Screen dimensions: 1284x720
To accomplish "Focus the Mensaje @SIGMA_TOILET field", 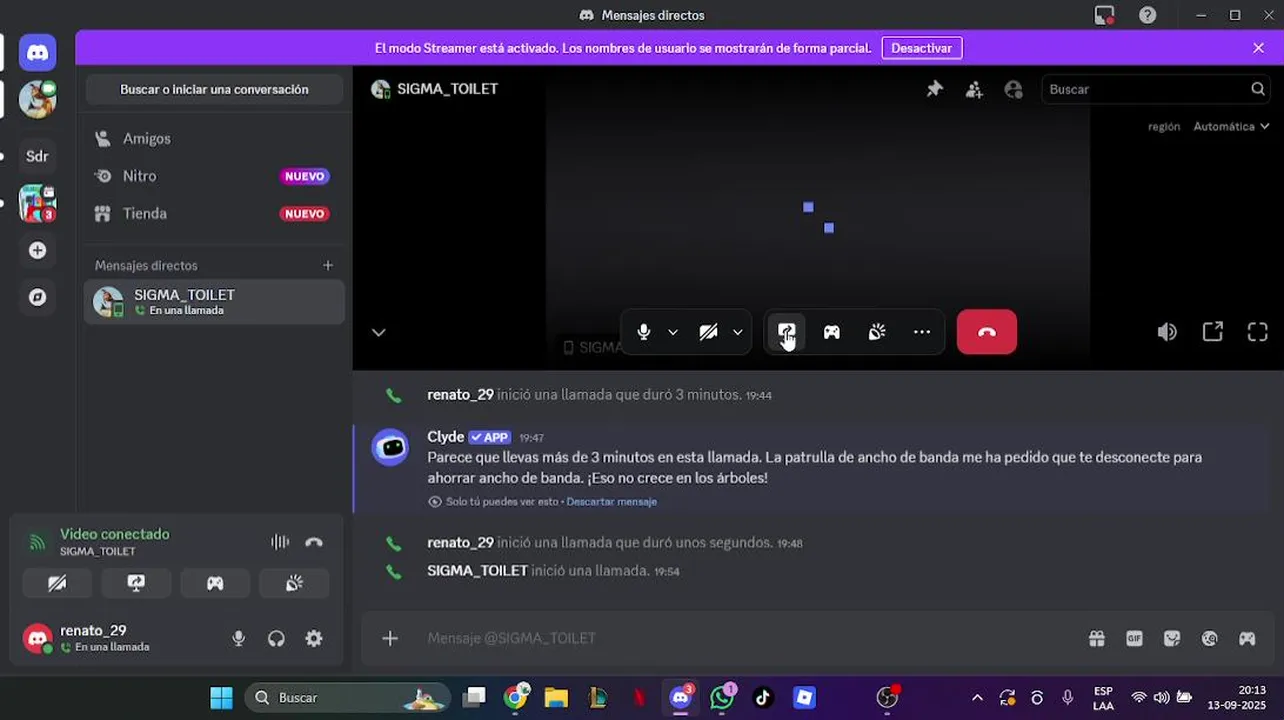I will coord(745,638).
